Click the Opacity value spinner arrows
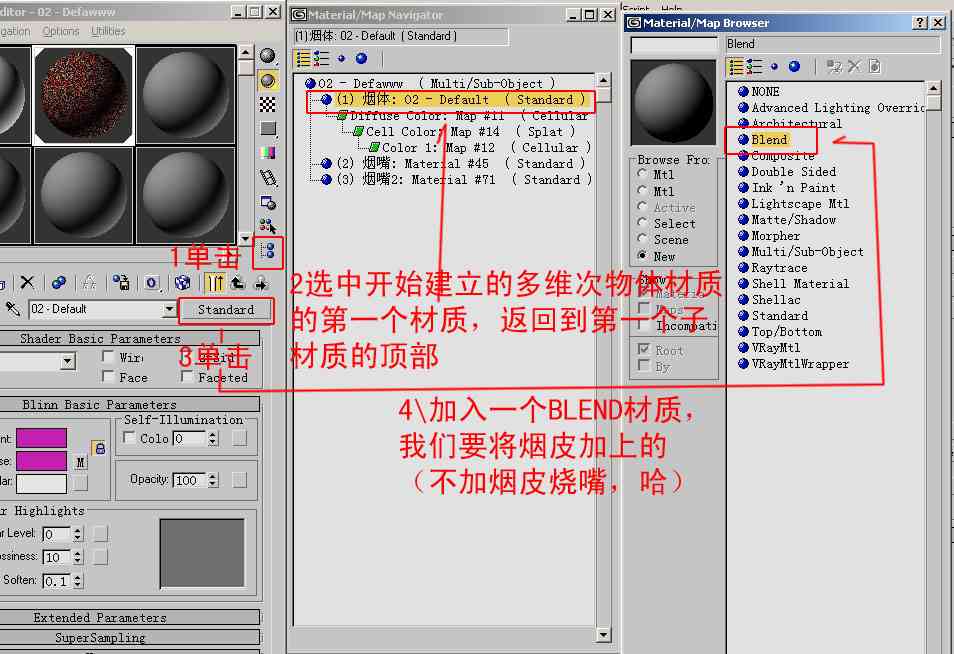The width and height of the screenshot is (954, 654). [x=212, y=480]
